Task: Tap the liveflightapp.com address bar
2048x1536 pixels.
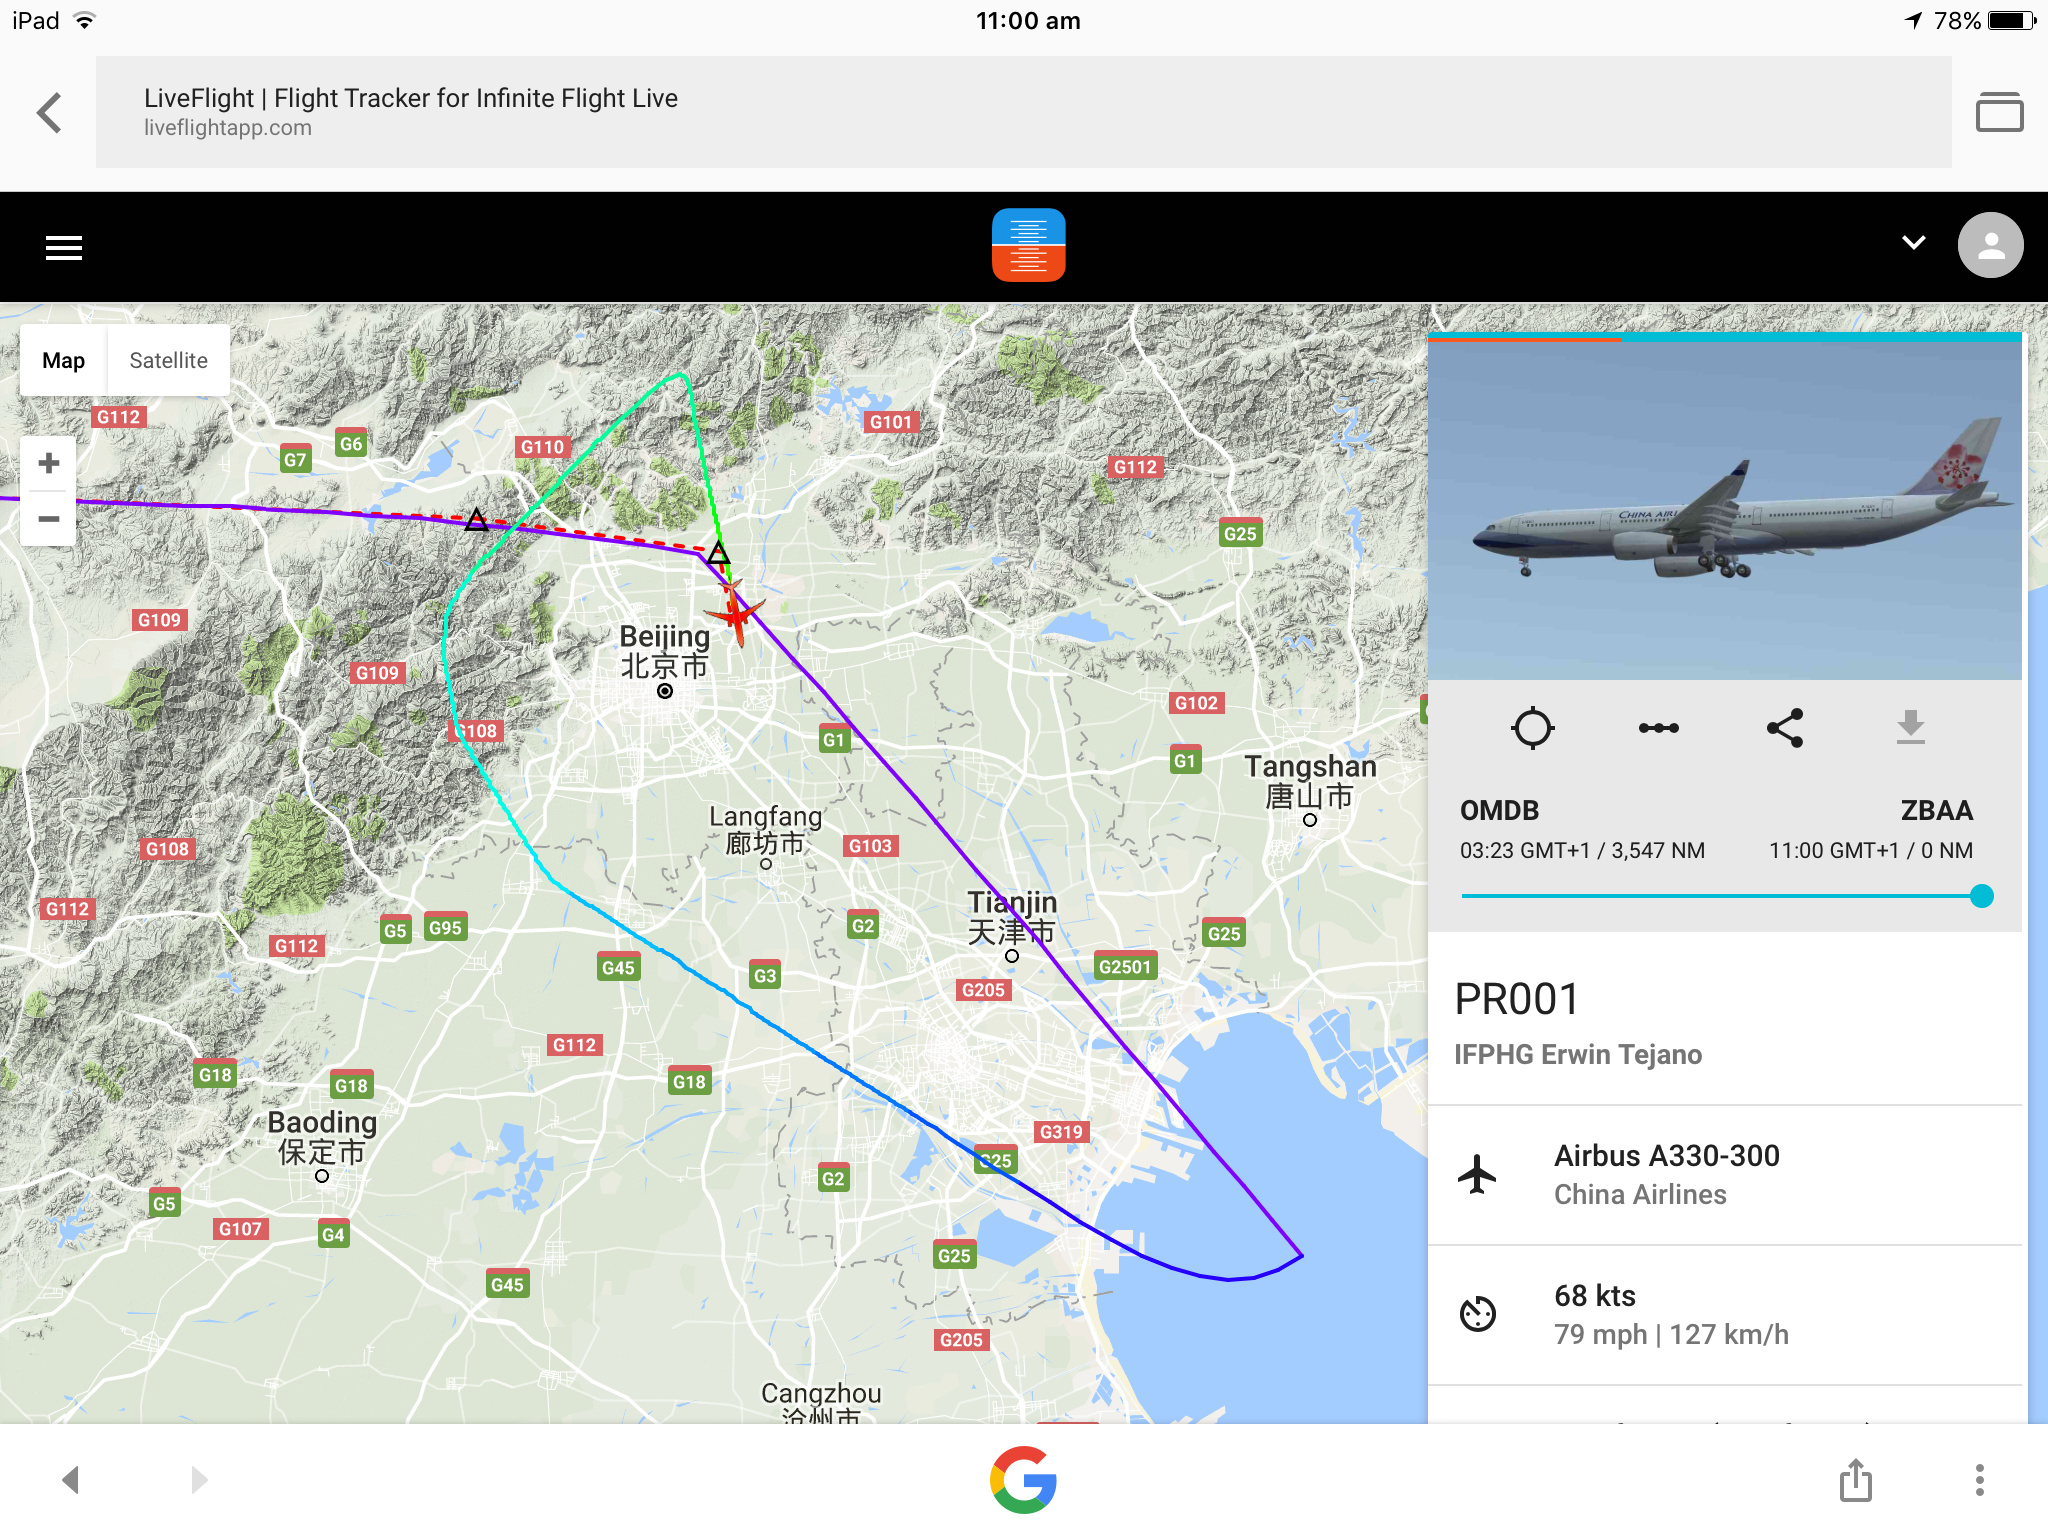Action: 1023,112
